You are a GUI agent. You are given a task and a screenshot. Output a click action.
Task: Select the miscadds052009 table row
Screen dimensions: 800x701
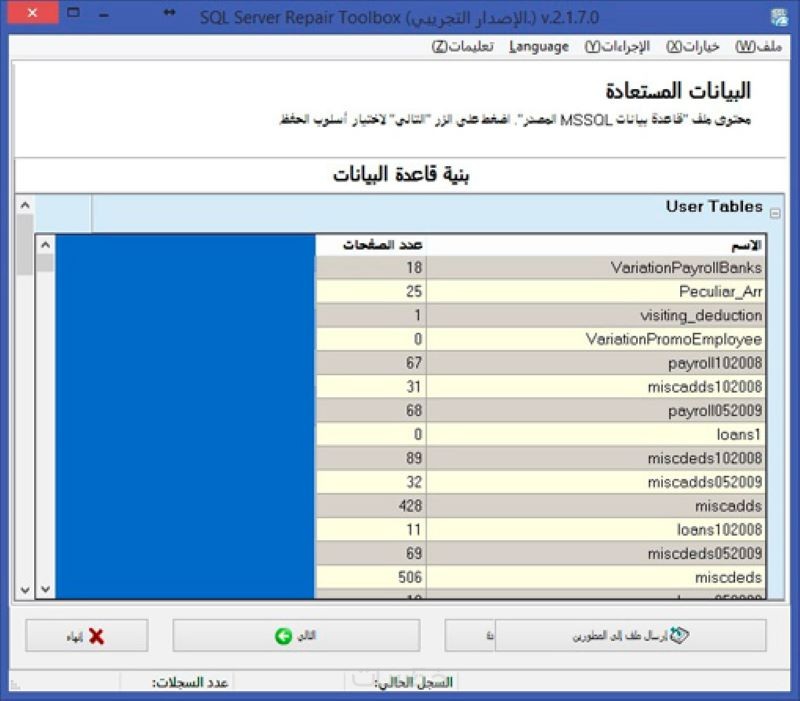[x=541, y=482]
